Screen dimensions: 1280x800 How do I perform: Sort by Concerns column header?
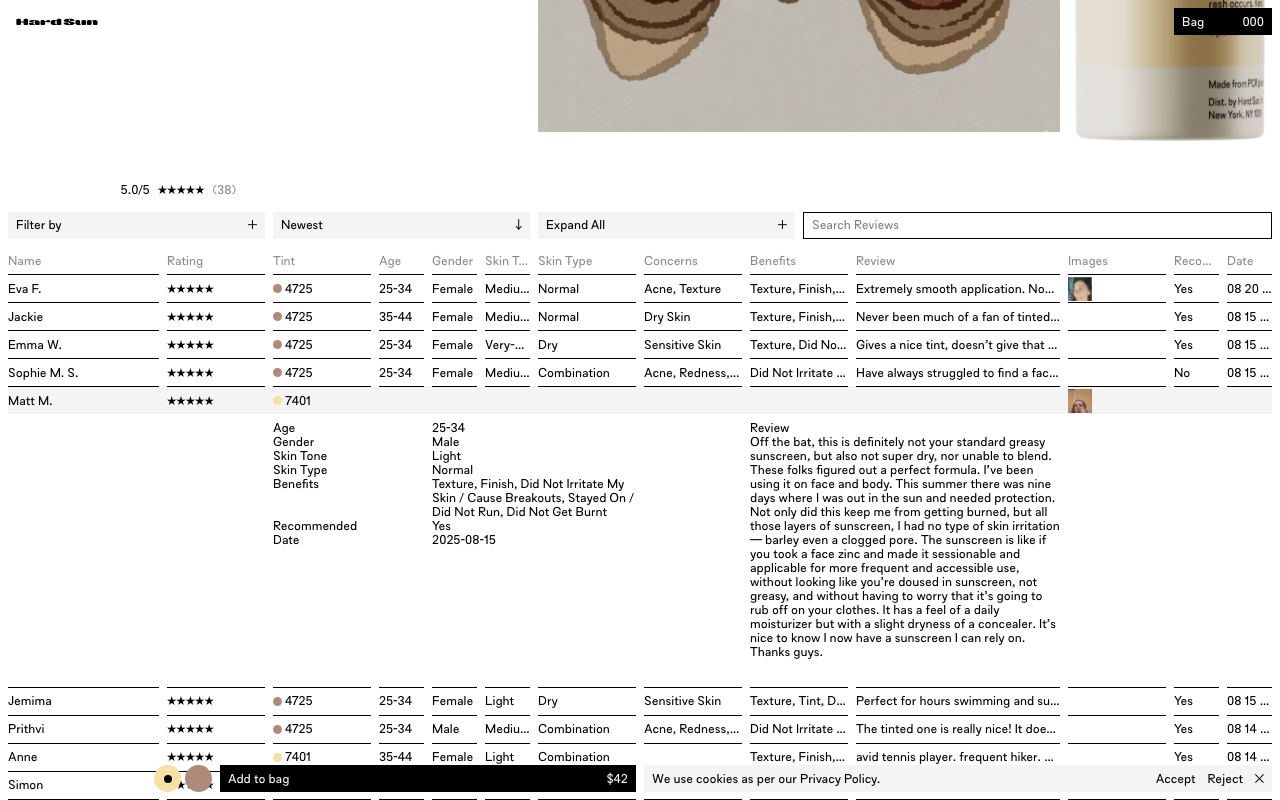[x=671, y=261]
